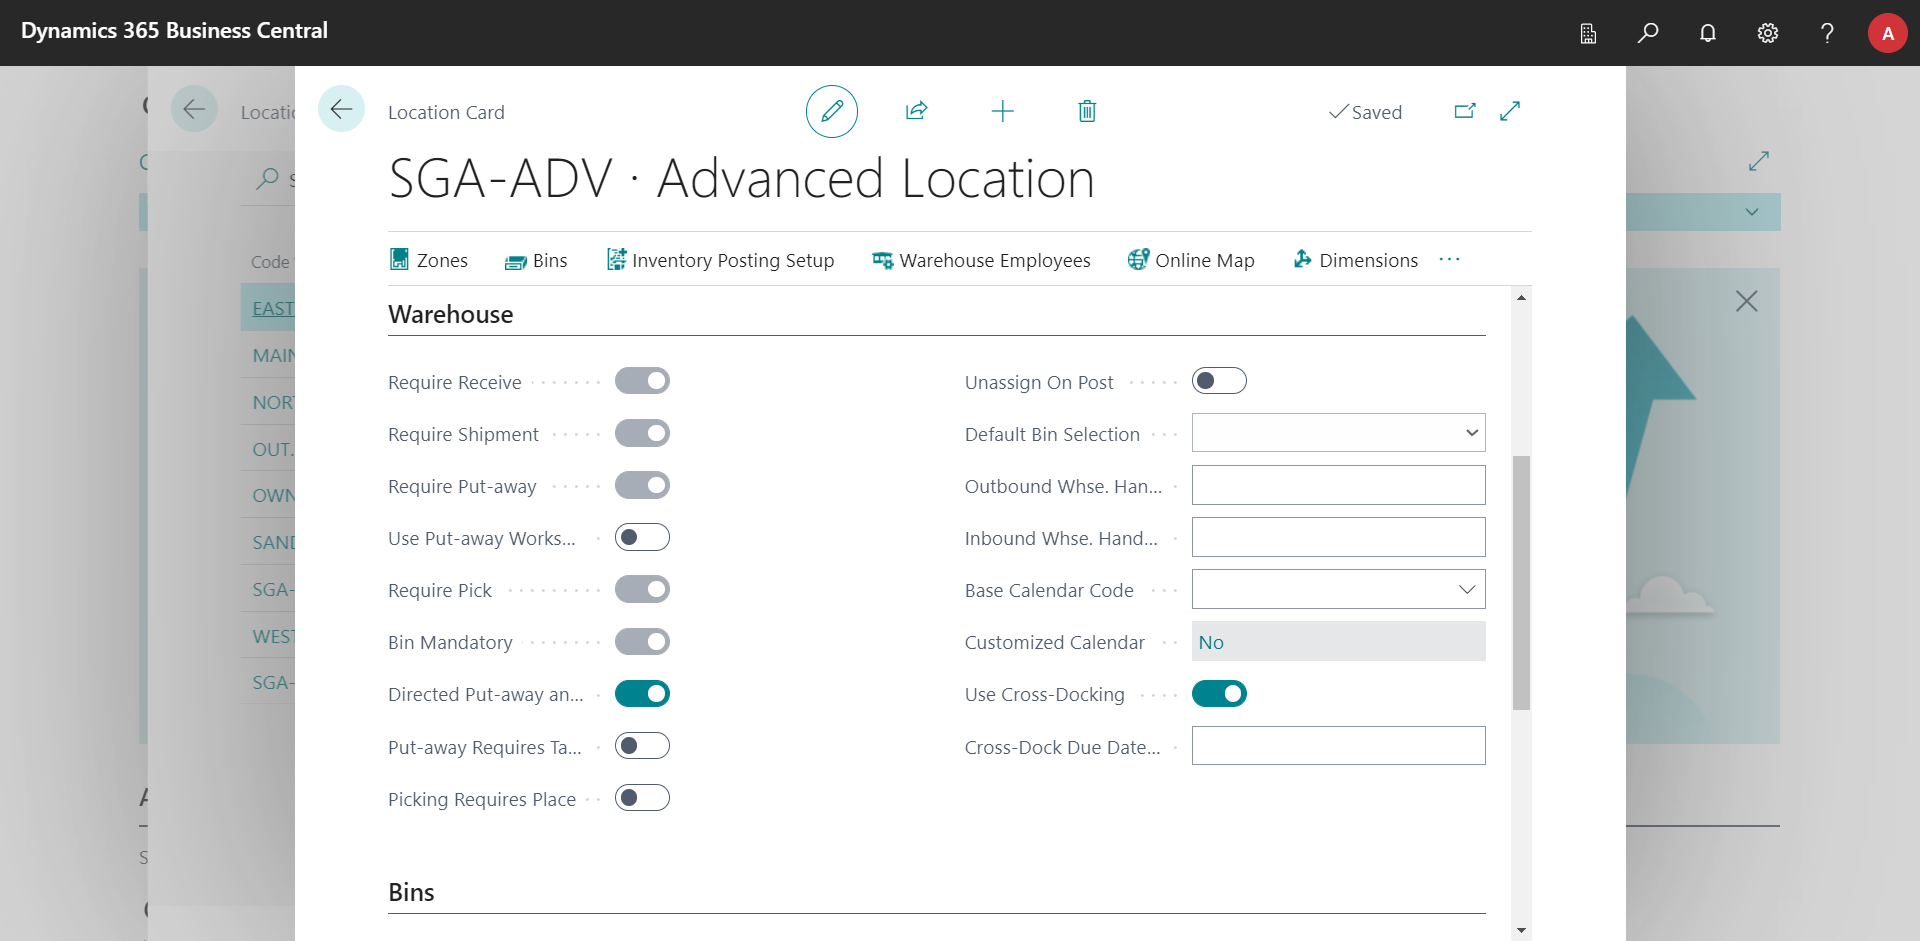
Task: Select the row below OUT. in list
Action: click(x=268, y=495)
